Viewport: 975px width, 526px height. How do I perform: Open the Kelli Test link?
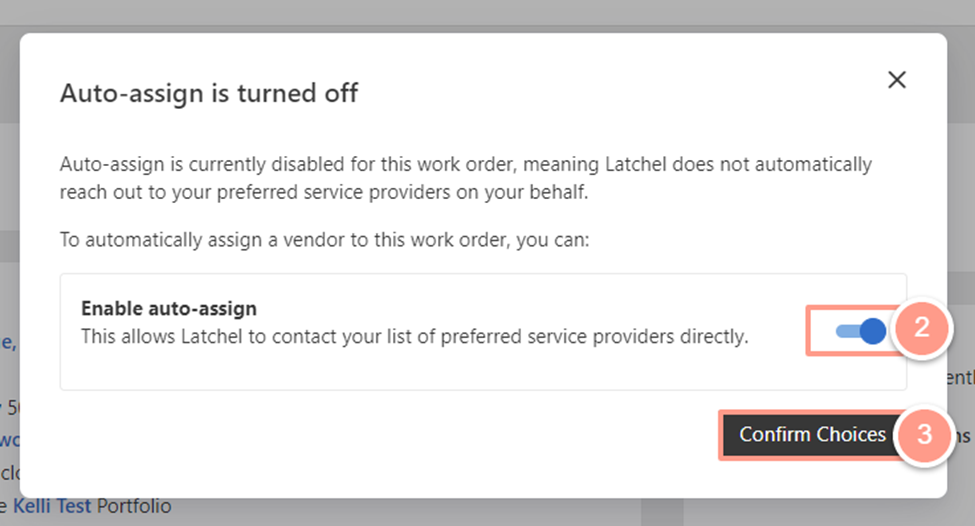52,506
